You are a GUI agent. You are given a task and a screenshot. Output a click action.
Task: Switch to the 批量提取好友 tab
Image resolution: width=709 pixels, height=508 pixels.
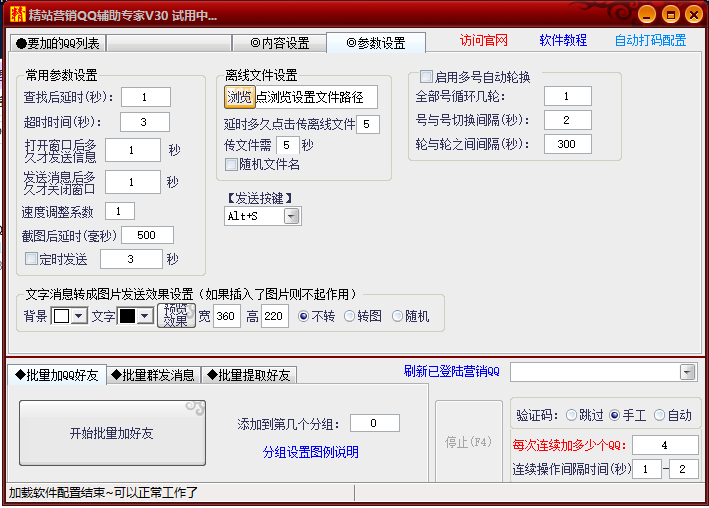(x=249, y=375)
